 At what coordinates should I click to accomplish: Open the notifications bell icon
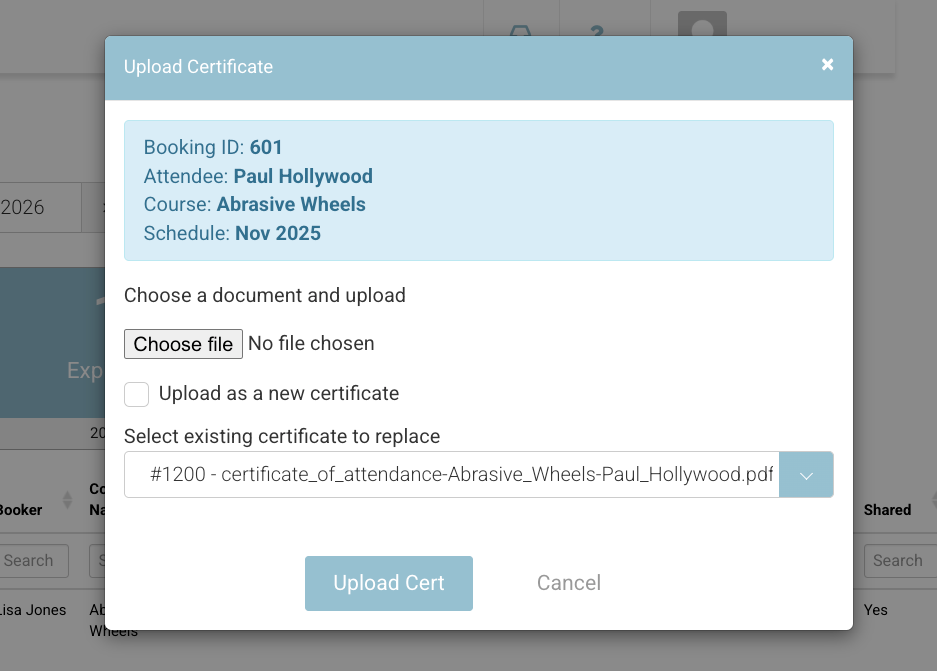tap(520, 30)
